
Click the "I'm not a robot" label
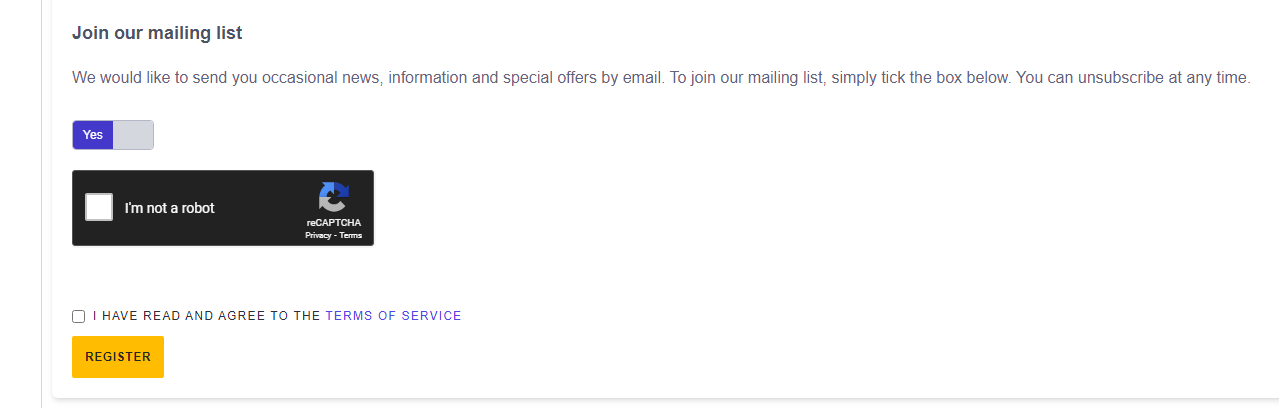point(170,208)
